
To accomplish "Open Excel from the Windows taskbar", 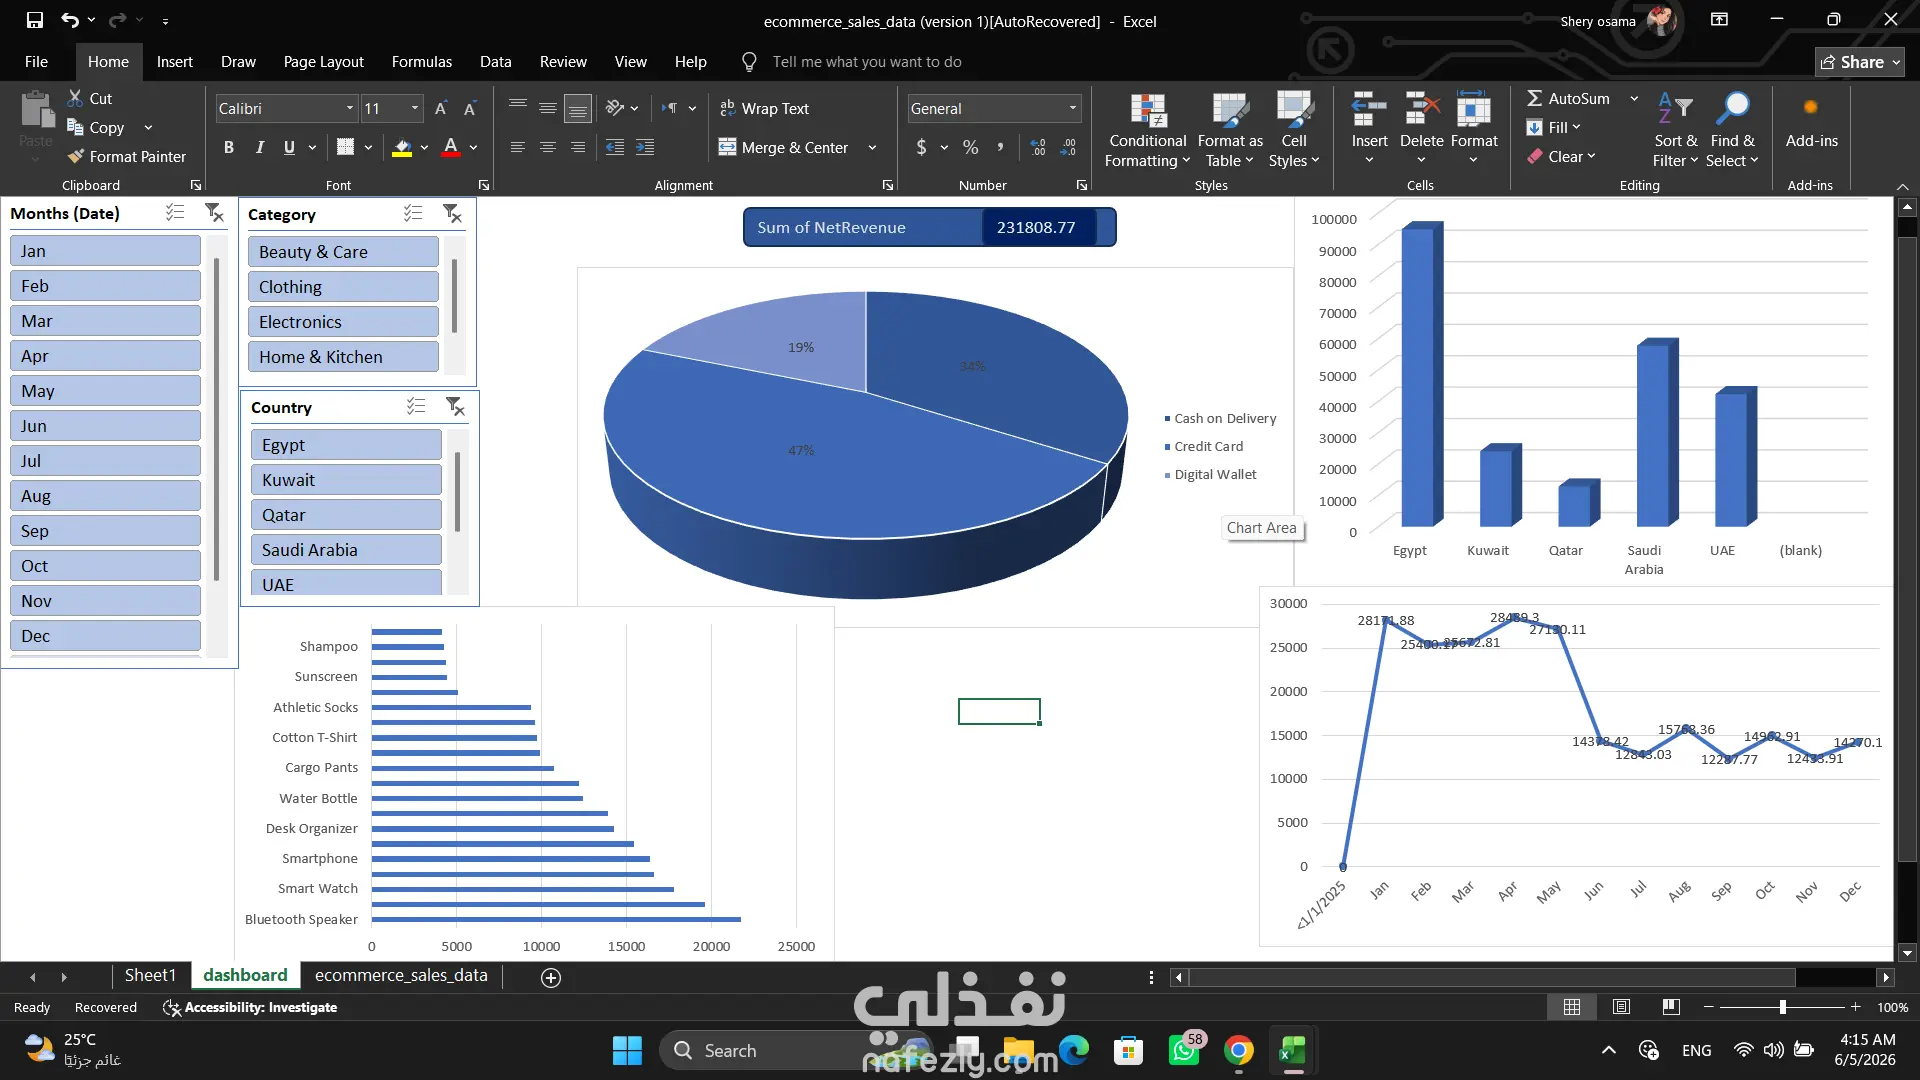I will coord(1292,1050).
